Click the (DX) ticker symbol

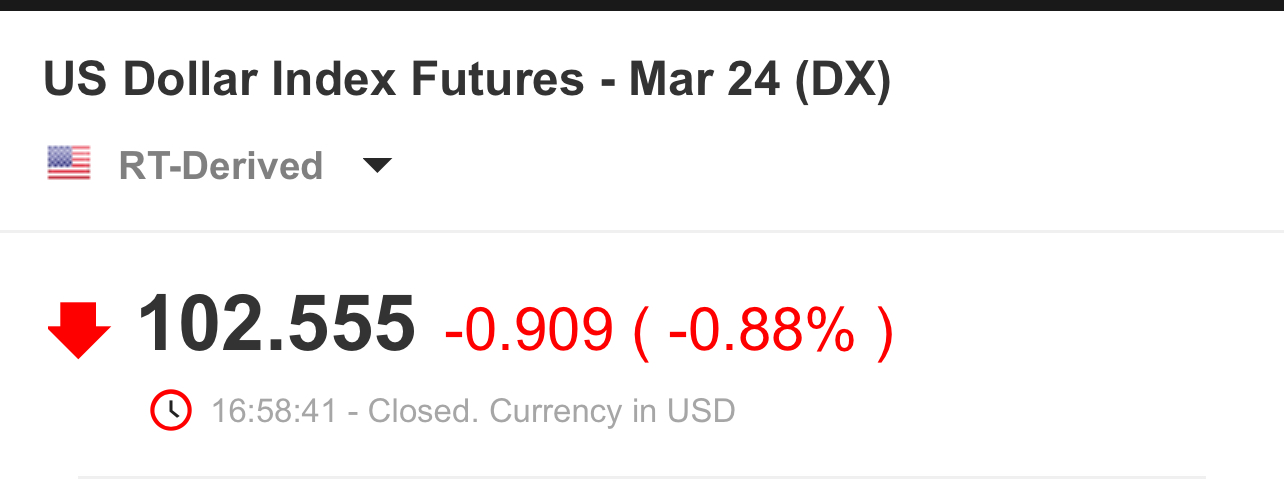pyautogui.click(x=842, y=80)
